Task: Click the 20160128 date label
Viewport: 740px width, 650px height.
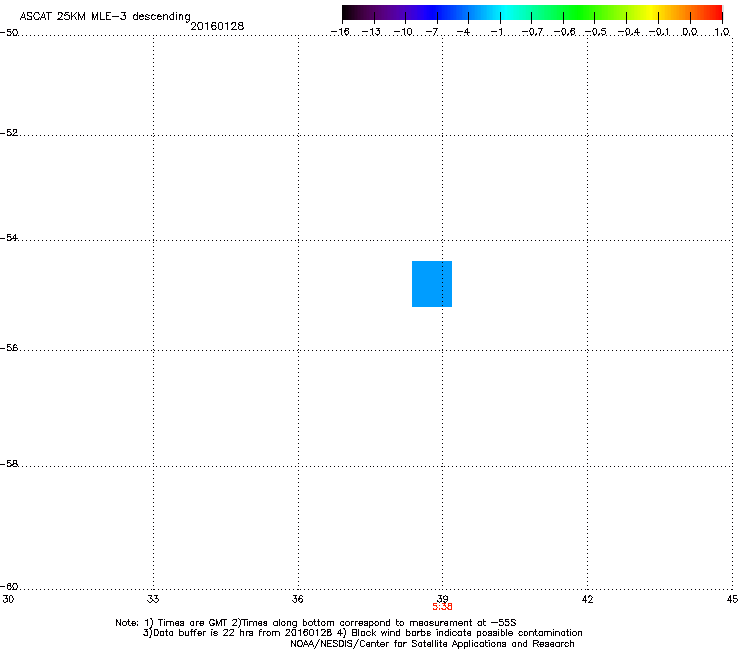Action: point(217,26)
